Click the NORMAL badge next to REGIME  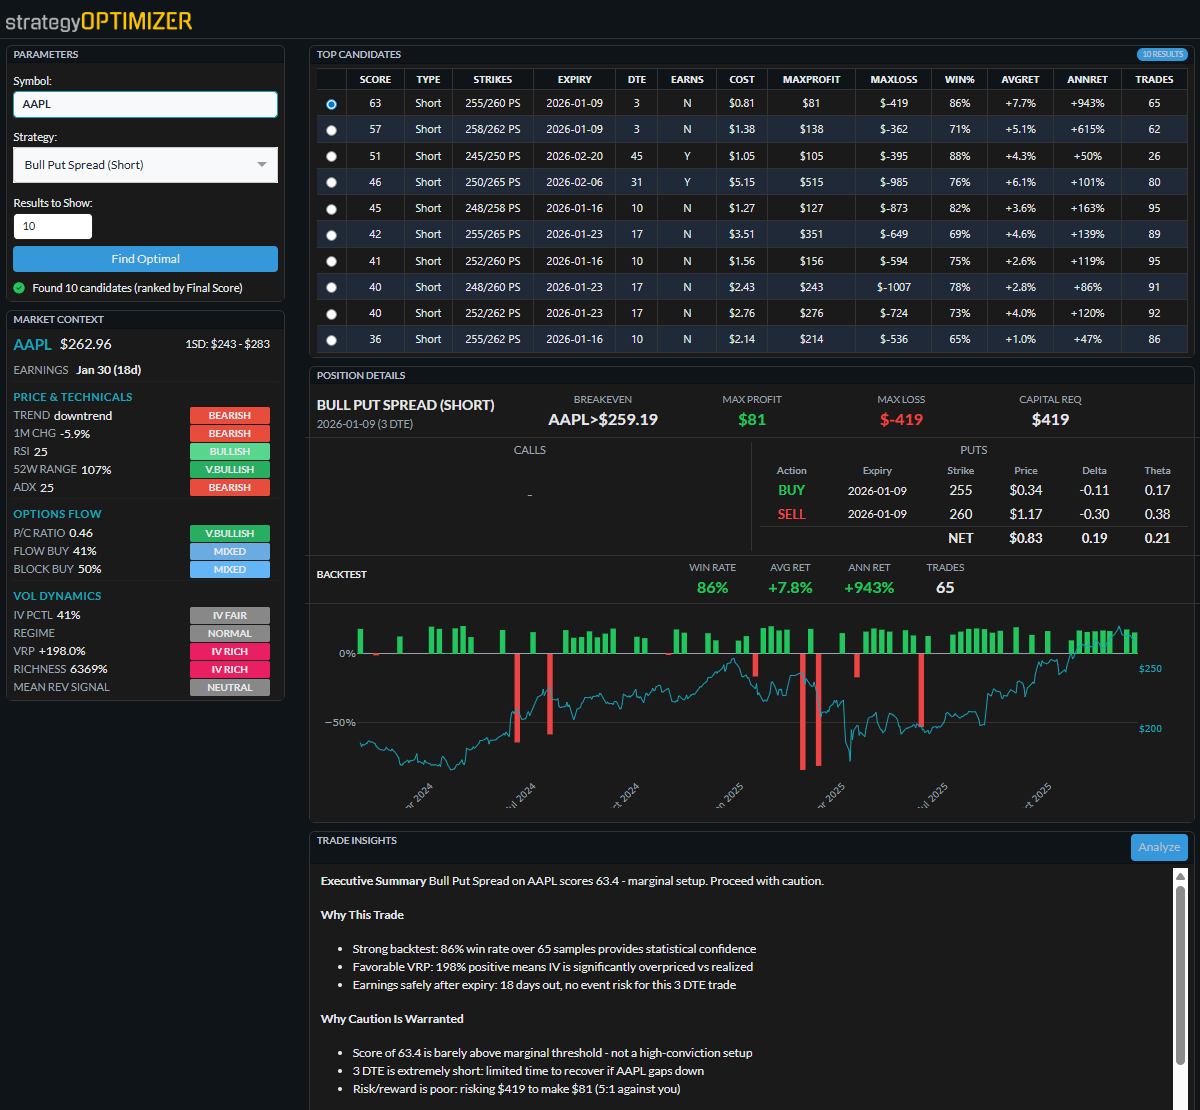229,633
